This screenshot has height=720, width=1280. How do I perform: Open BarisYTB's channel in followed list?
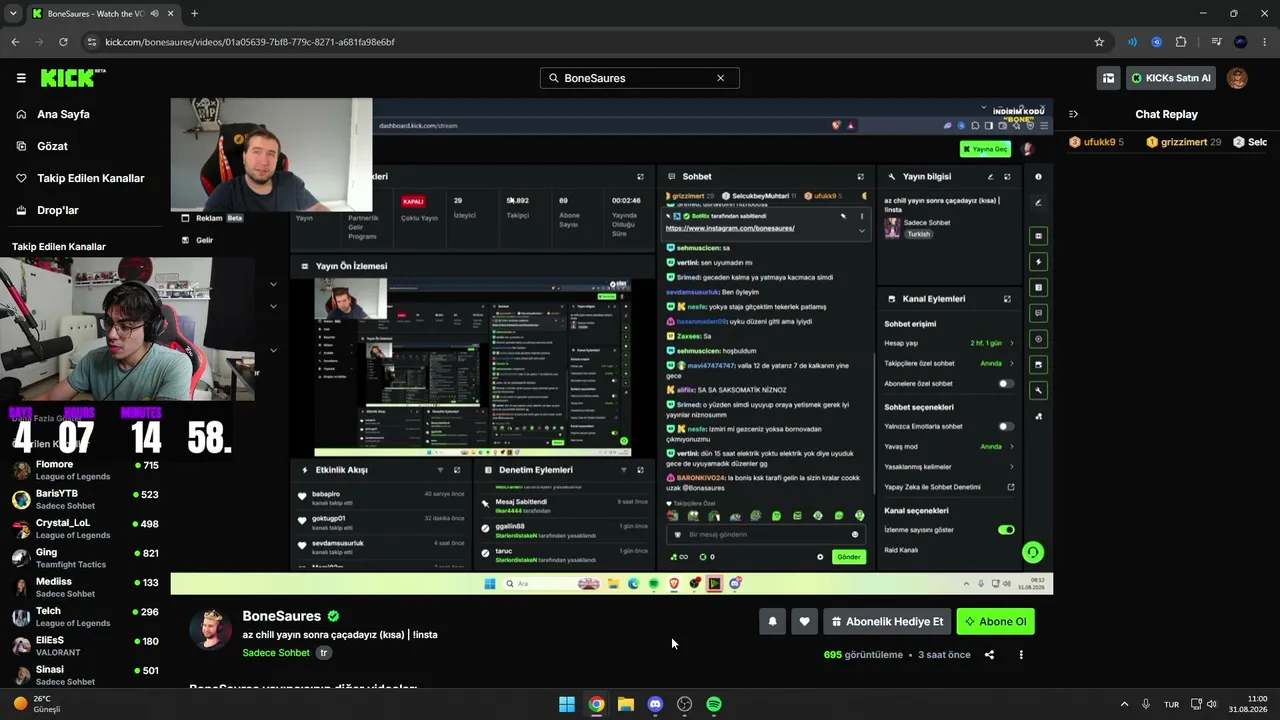point(85,500)
